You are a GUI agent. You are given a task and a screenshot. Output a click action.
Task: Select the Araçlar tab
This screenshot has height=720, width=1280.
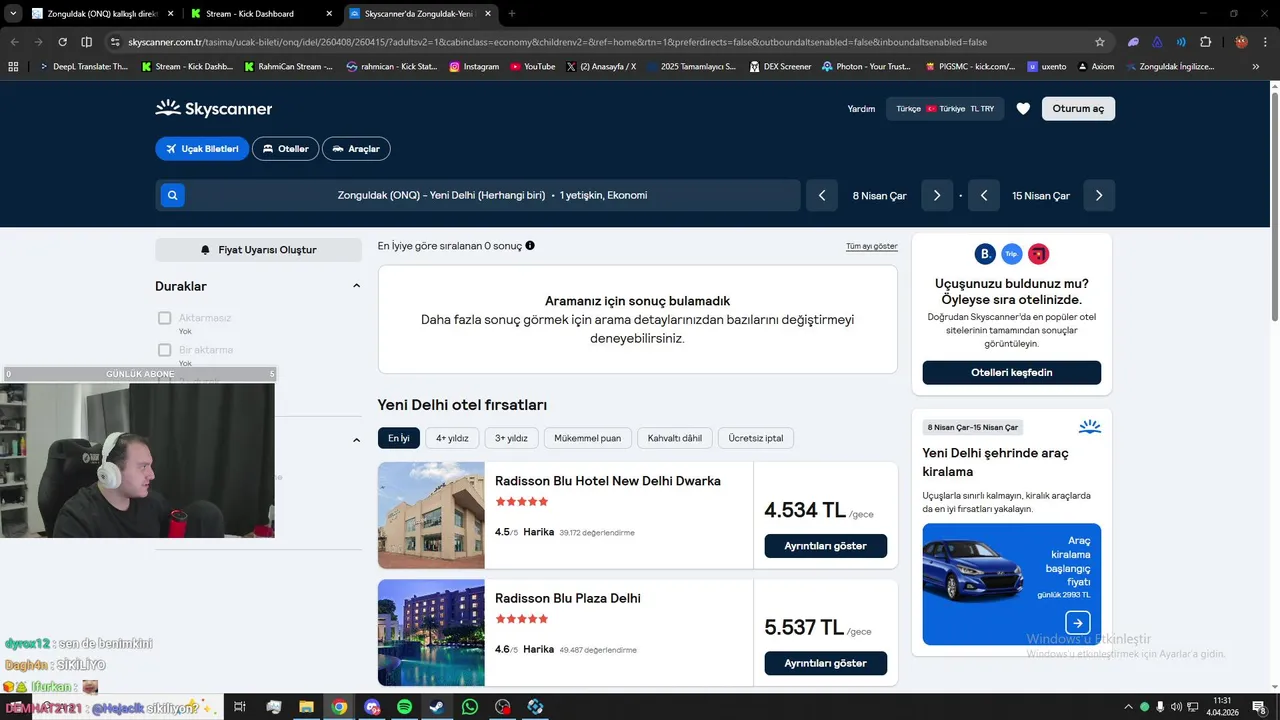click(x=356, y=149)
